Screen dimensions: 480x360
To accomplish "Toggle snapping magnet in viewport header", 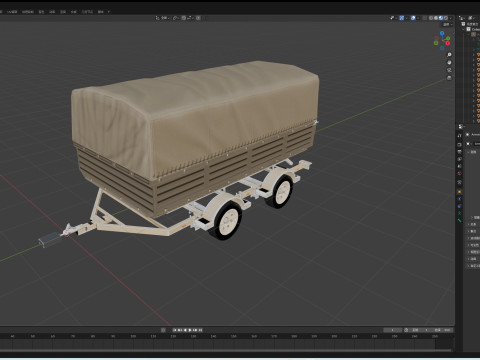I will [x=184, y=18].
